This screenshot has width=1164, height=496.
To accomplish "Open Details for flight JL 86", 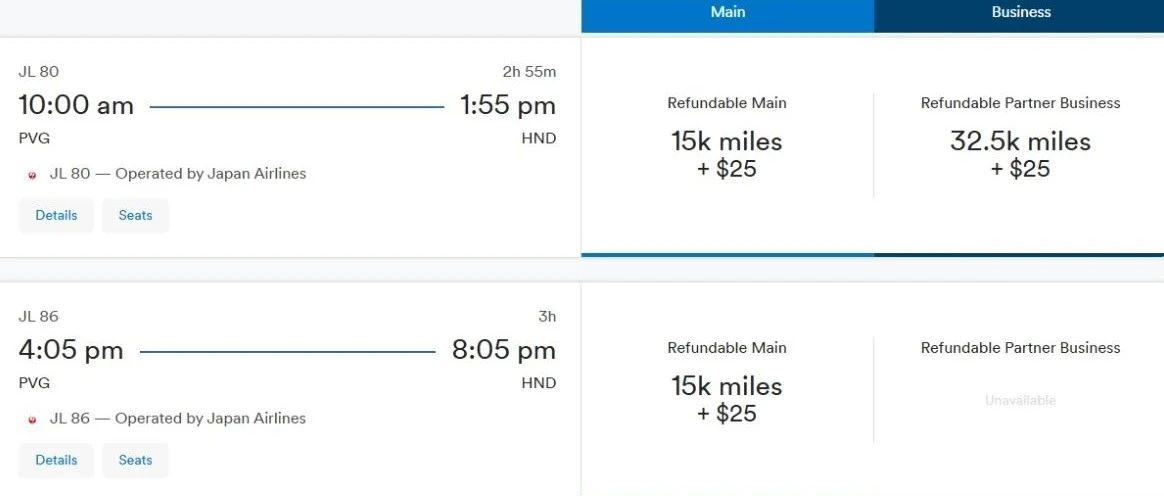I will [56, 460].
